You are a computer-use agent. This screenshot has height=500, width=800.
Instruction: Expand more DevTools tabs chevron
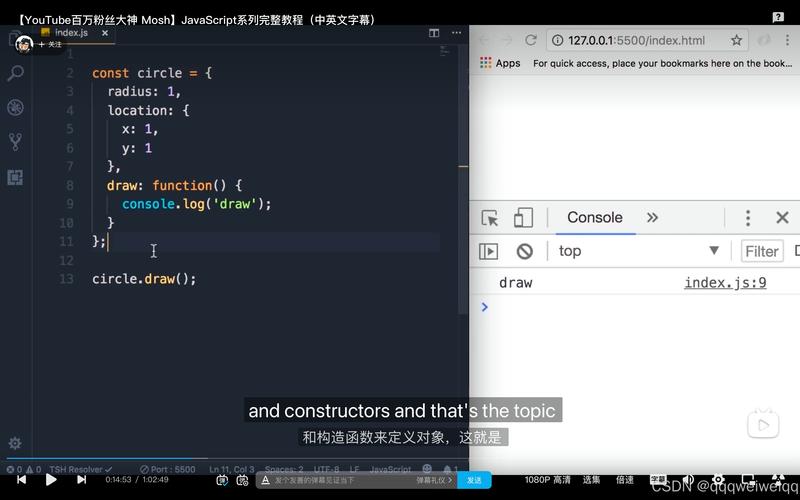(x=652, y=218)
